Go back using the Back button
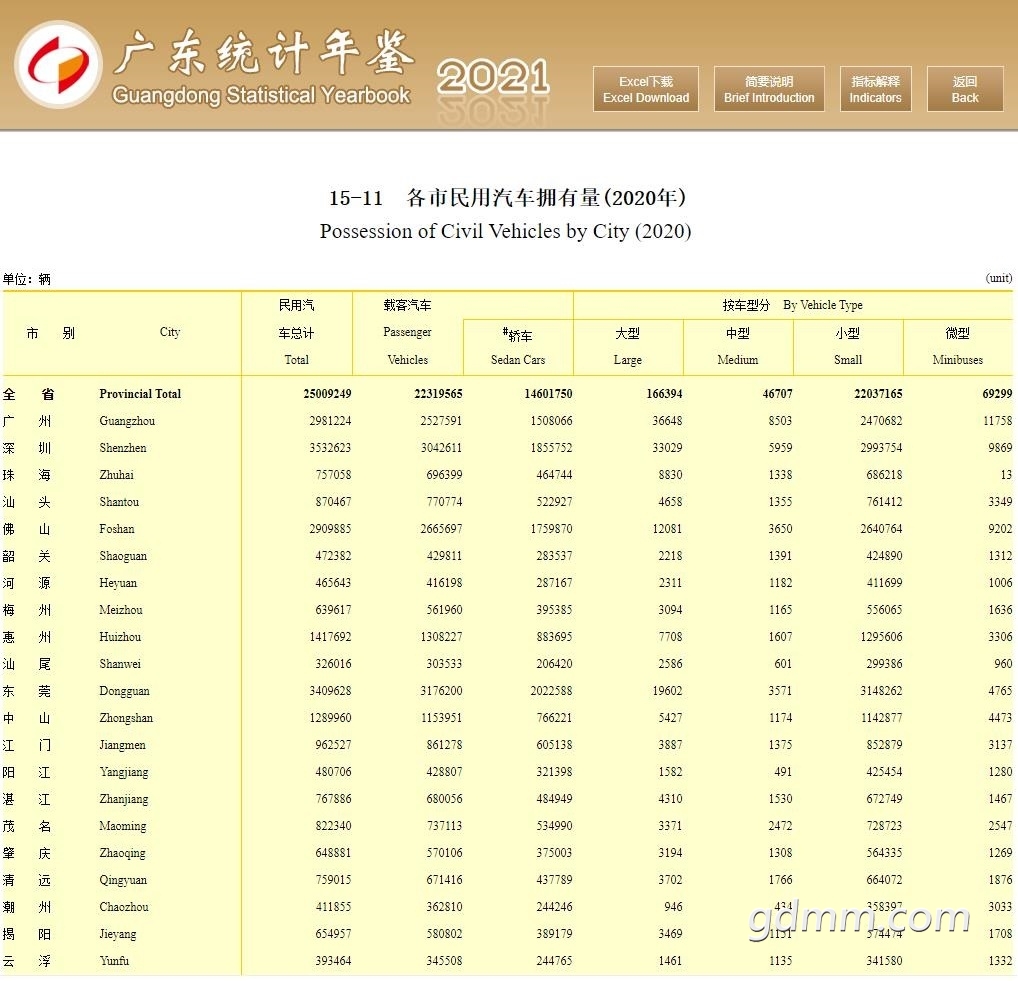Viewport: 1018px width, 981px height. coord(964,89)
